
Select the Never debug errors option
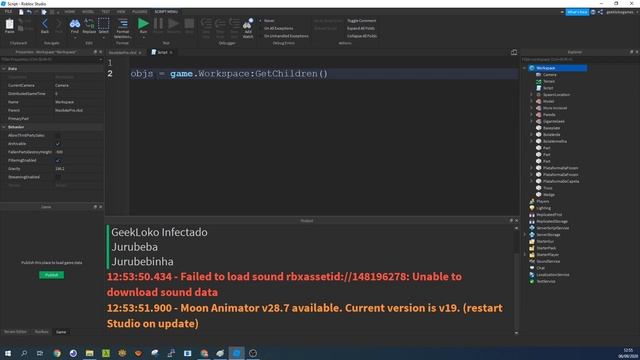(x=269, y=20)
